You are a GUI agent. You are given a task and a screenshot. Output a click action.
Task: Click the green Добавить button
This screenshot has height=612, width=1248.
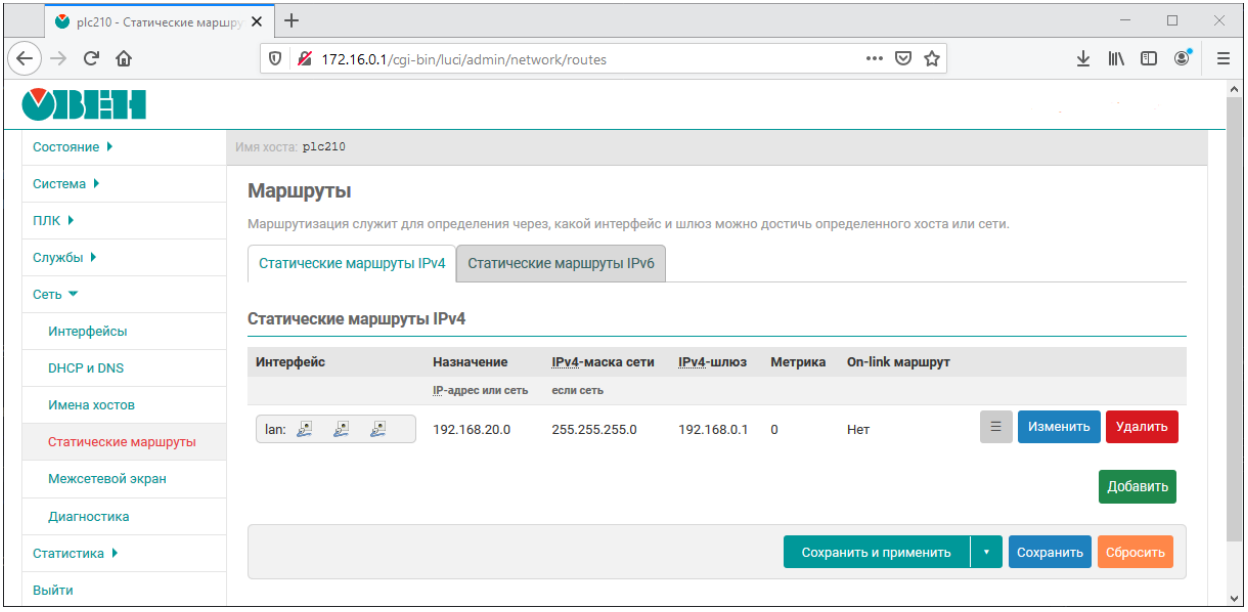(1137, 487)
